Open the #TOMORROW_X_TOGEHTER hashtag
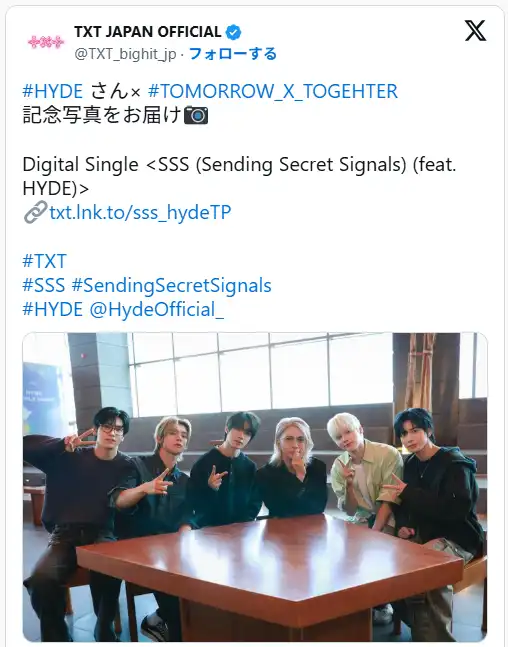 click(x=273, y=91)
